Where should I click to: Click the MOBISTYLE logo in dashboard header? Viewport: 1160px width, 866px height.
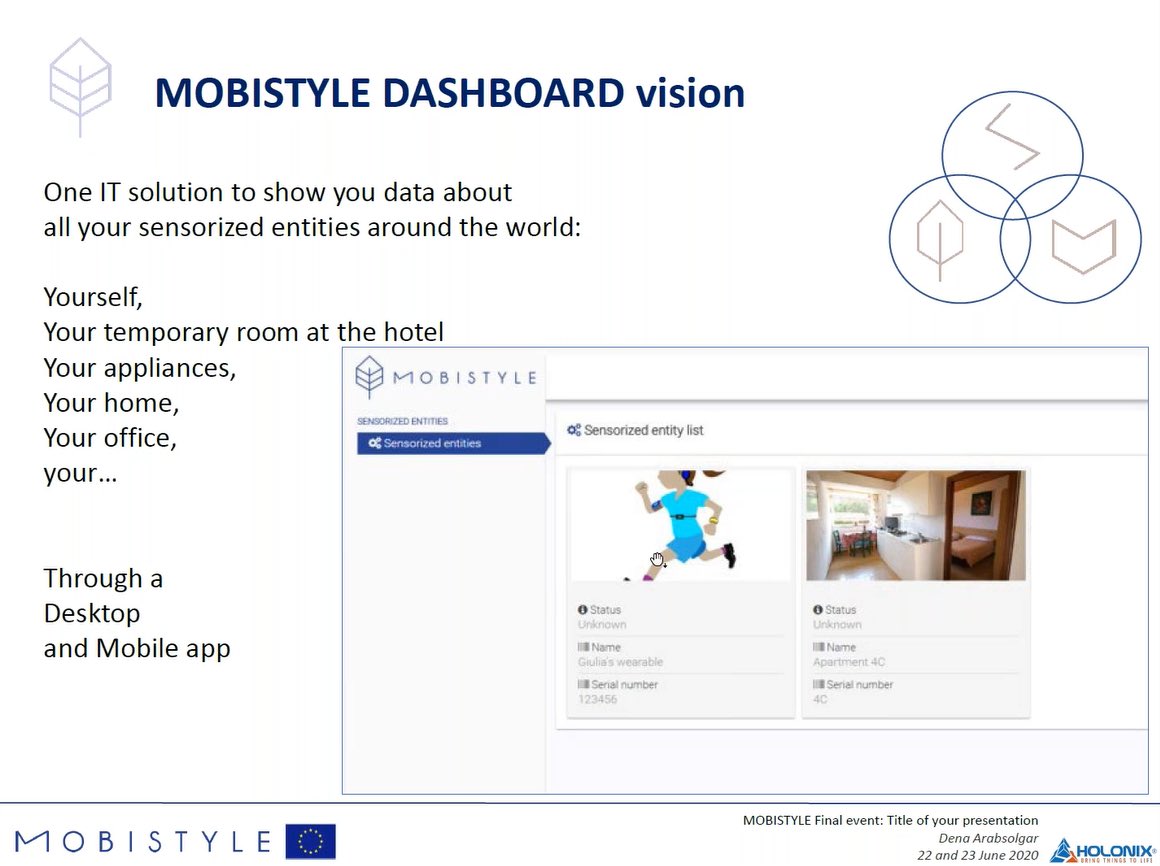pyautogui.click(x=445, y=377)
